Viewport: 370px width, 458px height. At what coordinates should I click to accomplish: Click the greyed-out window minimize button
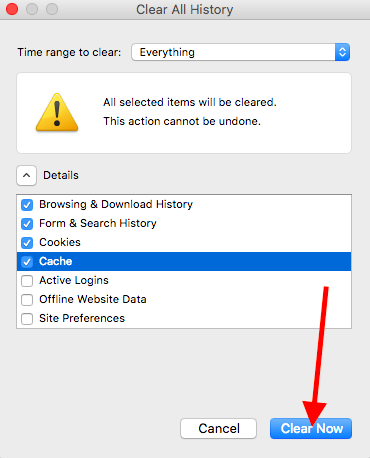click(x=32, y=9)
